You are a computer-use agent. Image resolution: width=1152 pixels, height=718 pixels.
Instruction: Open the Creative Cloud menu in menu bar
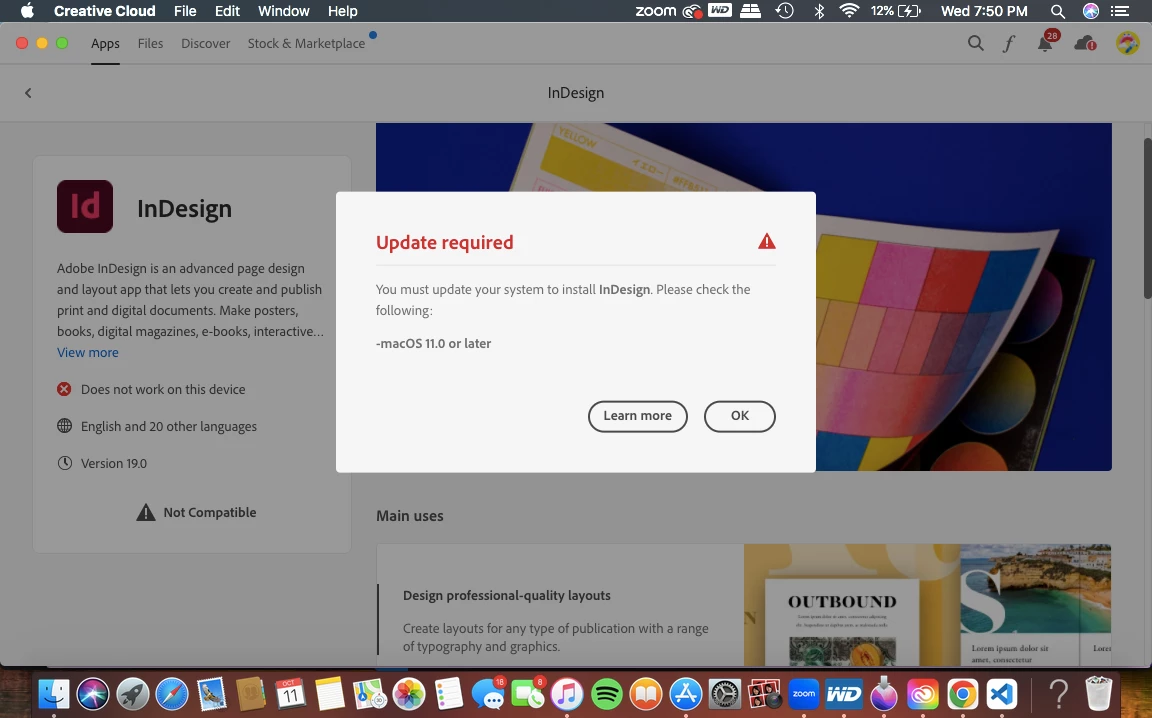104,11
